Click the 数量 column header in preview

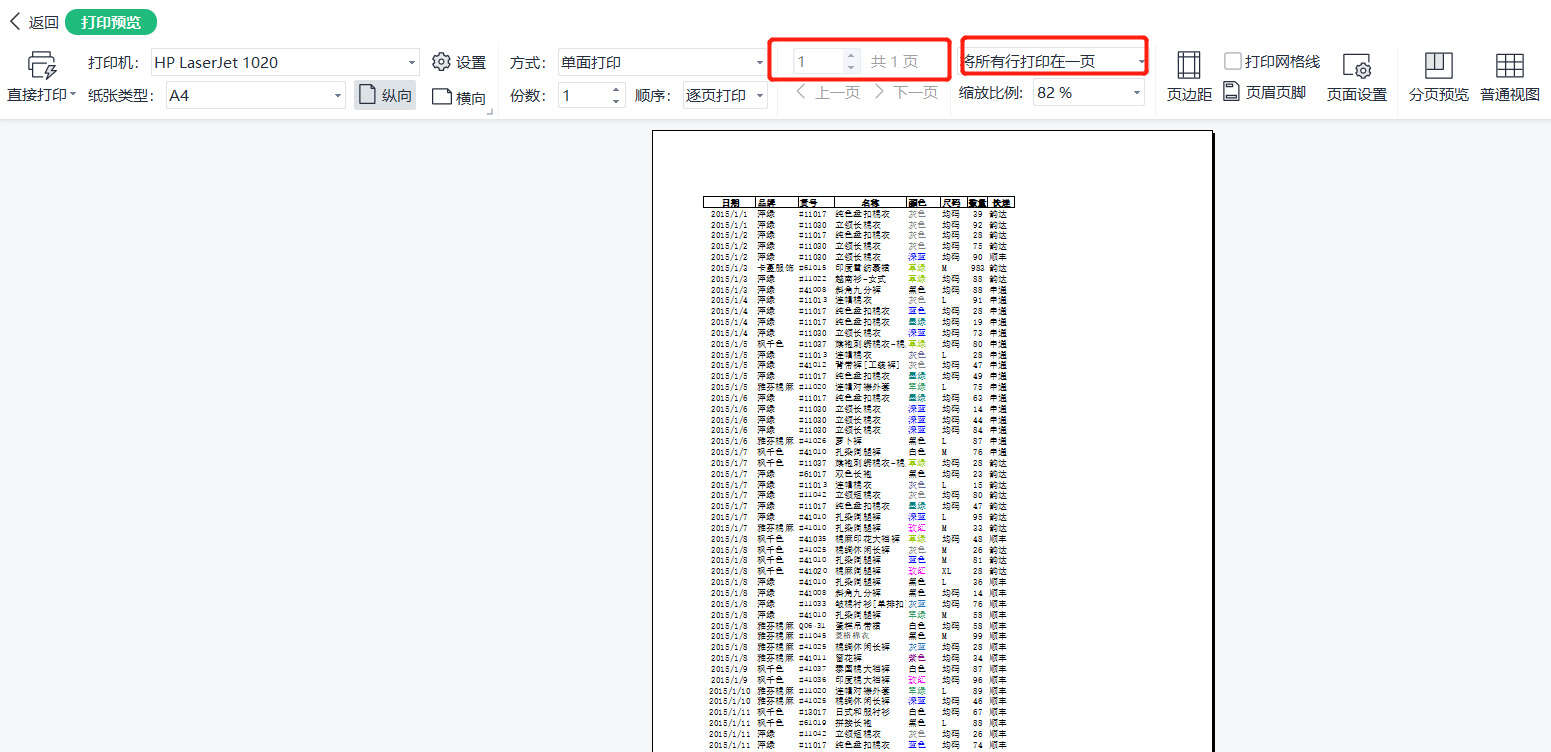point(977,202)
